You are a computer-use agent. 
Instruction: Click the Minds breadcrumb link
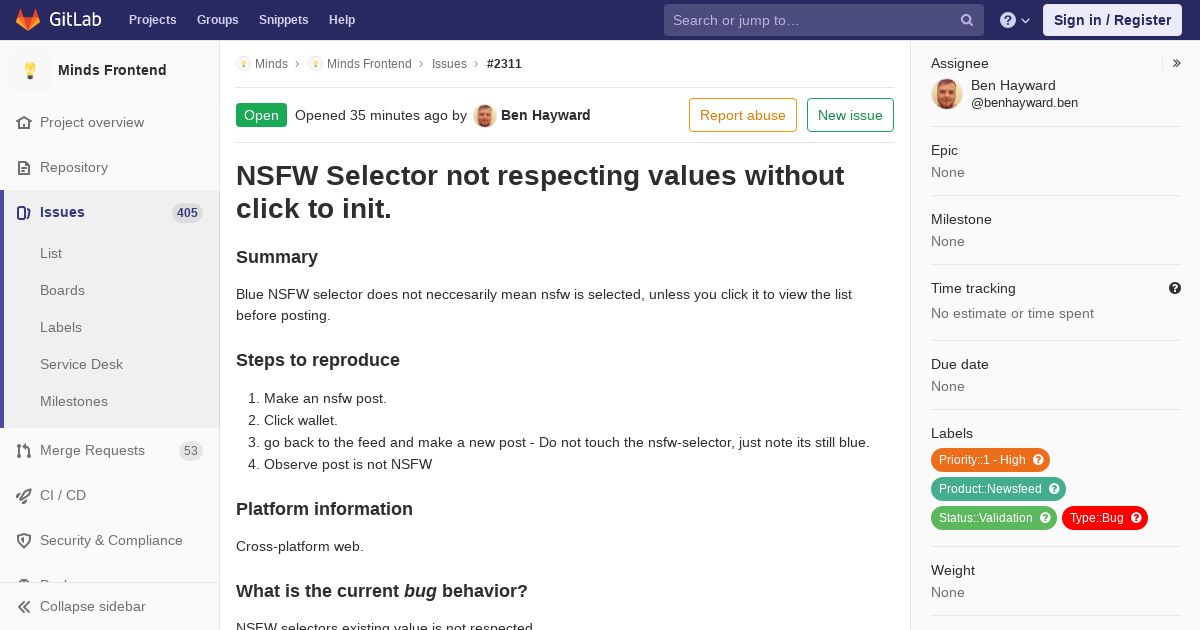pos(271,64)
